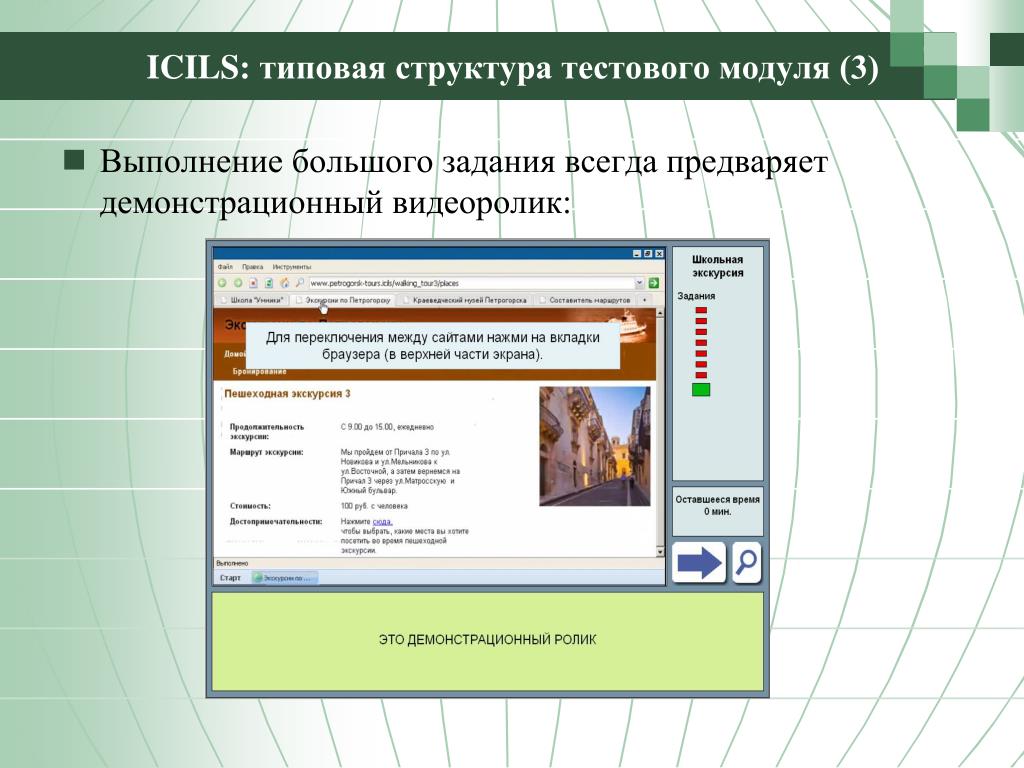Click the Выполнено status bar text
Screen dimensions: 1024x768
232,563
